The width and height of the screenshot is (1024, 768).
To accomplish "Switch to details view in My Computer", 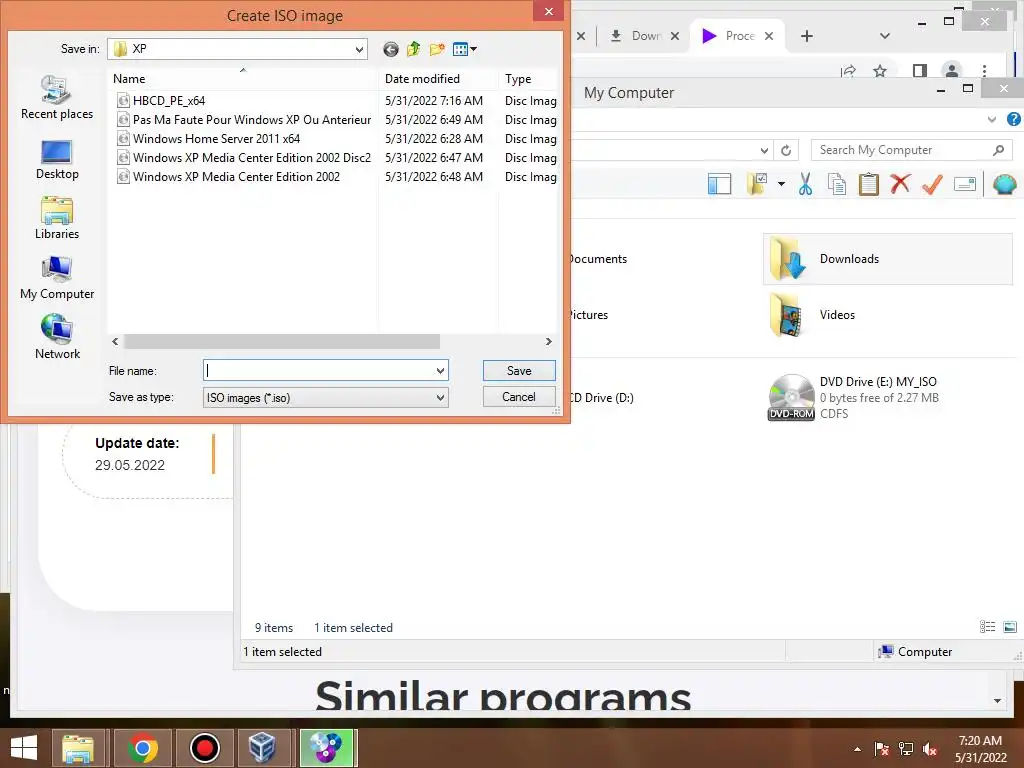I will click(x=987, y=627).
